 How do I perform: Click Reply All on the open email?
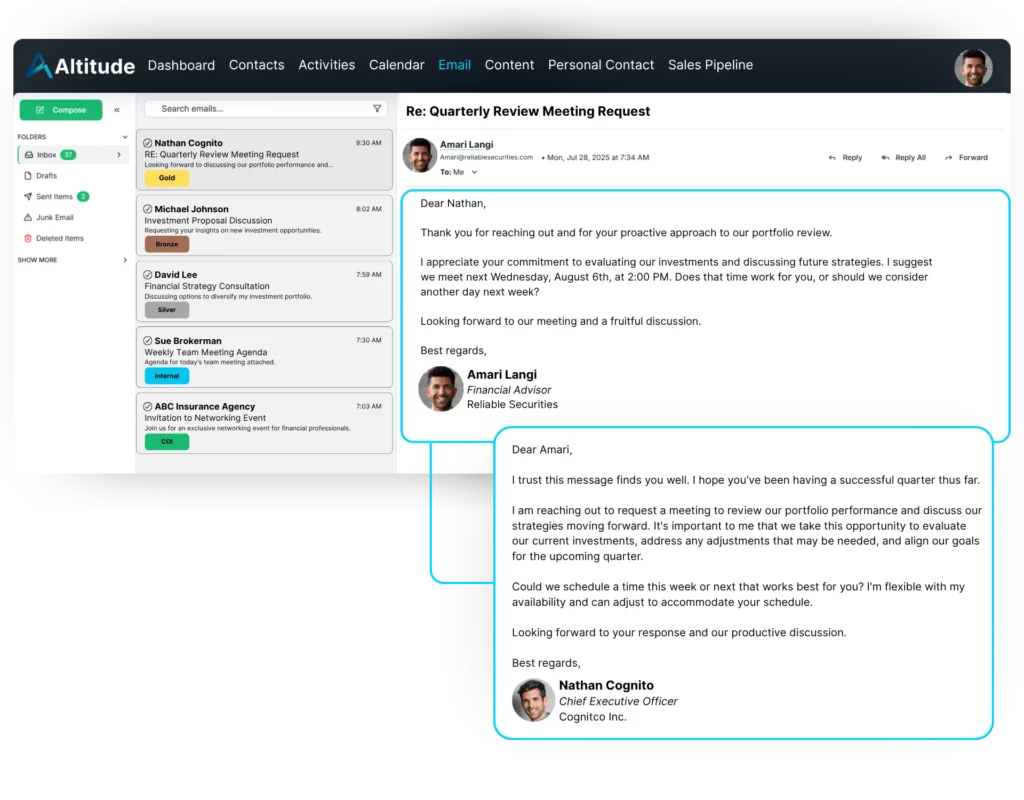point(903,158)
